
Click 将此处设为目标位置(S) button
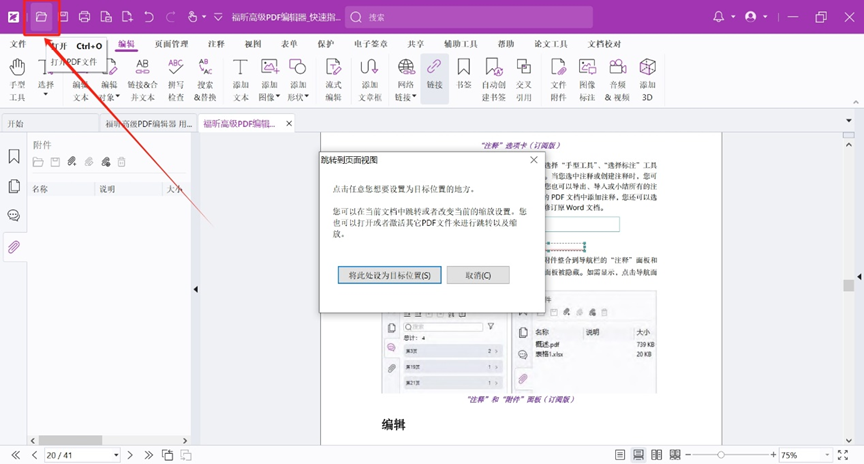[x=390, y=275]
